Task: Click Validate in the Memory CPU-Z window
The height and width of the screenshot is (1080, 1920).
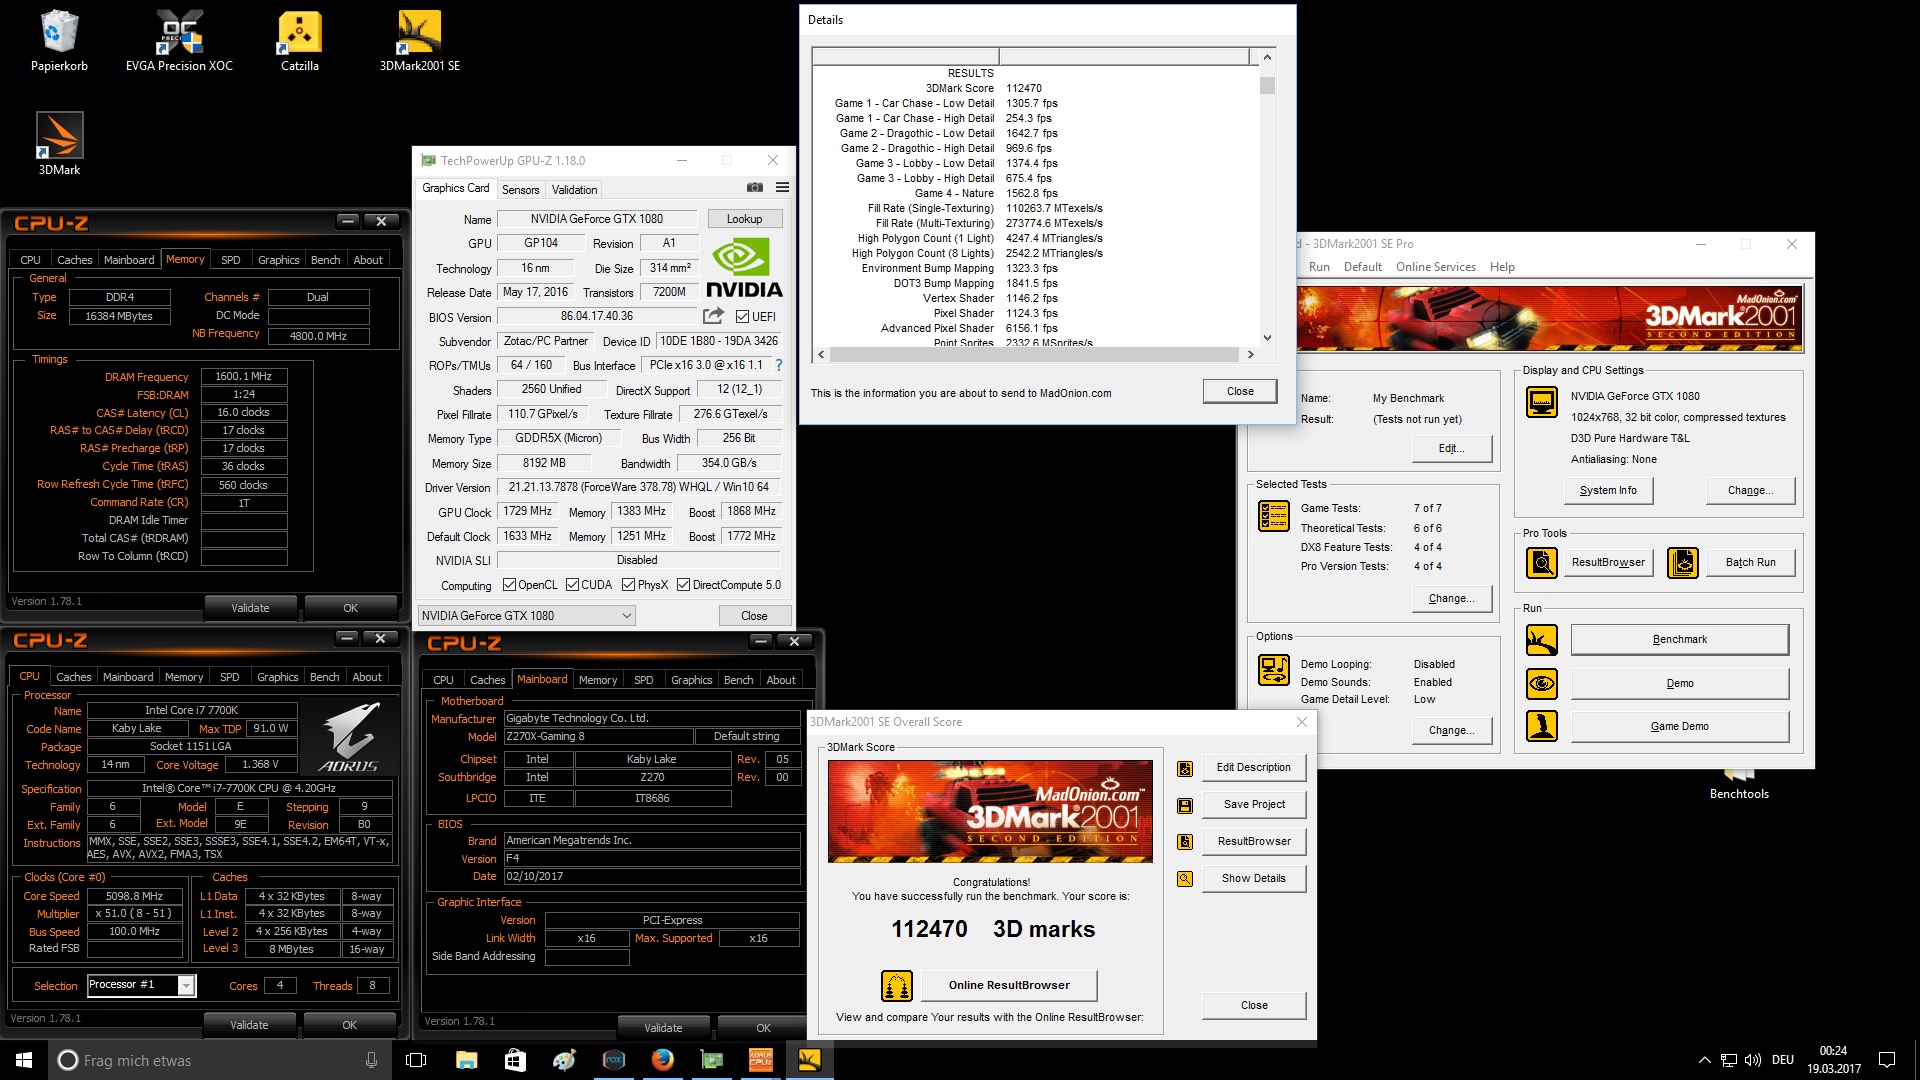Action: [x=250, y=608]
